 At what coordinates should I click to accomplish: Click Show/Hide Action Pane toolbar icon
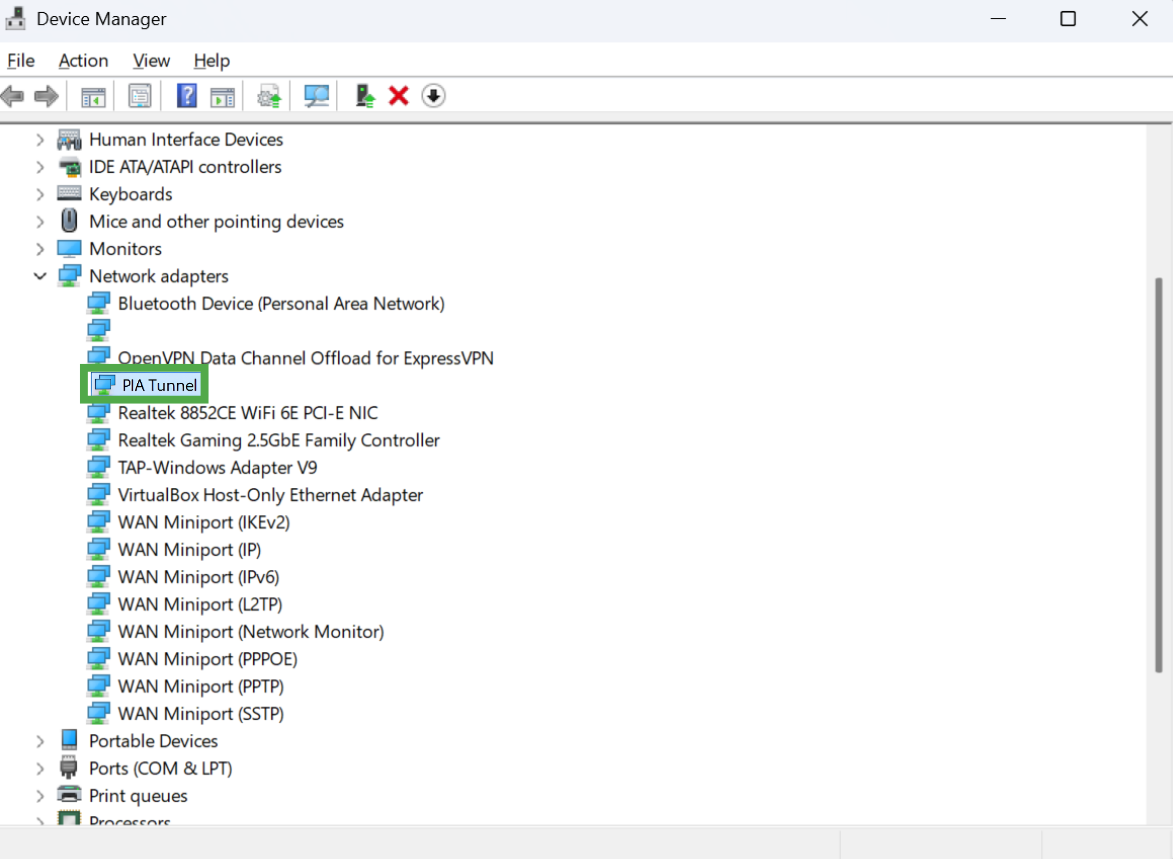point(222,97)
